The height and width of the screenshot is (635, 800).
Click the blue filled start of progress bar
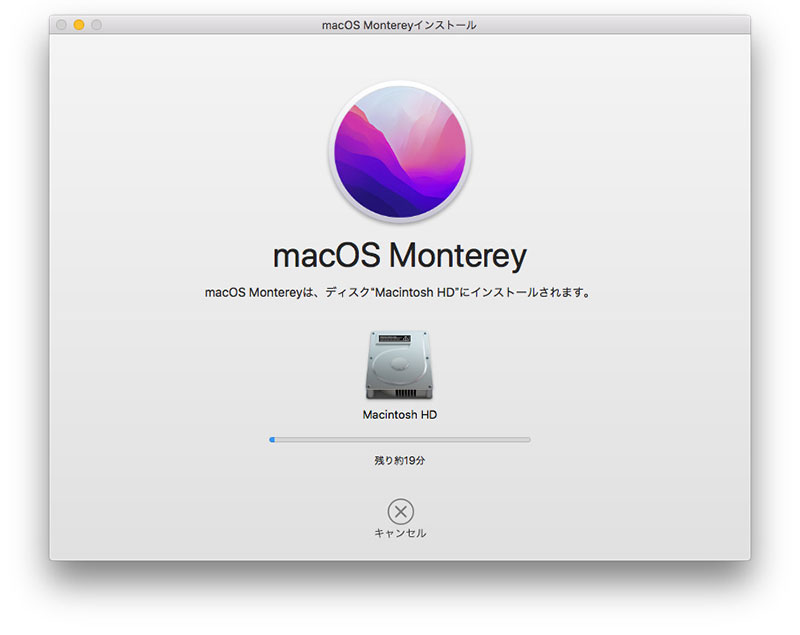pos(272,439)
